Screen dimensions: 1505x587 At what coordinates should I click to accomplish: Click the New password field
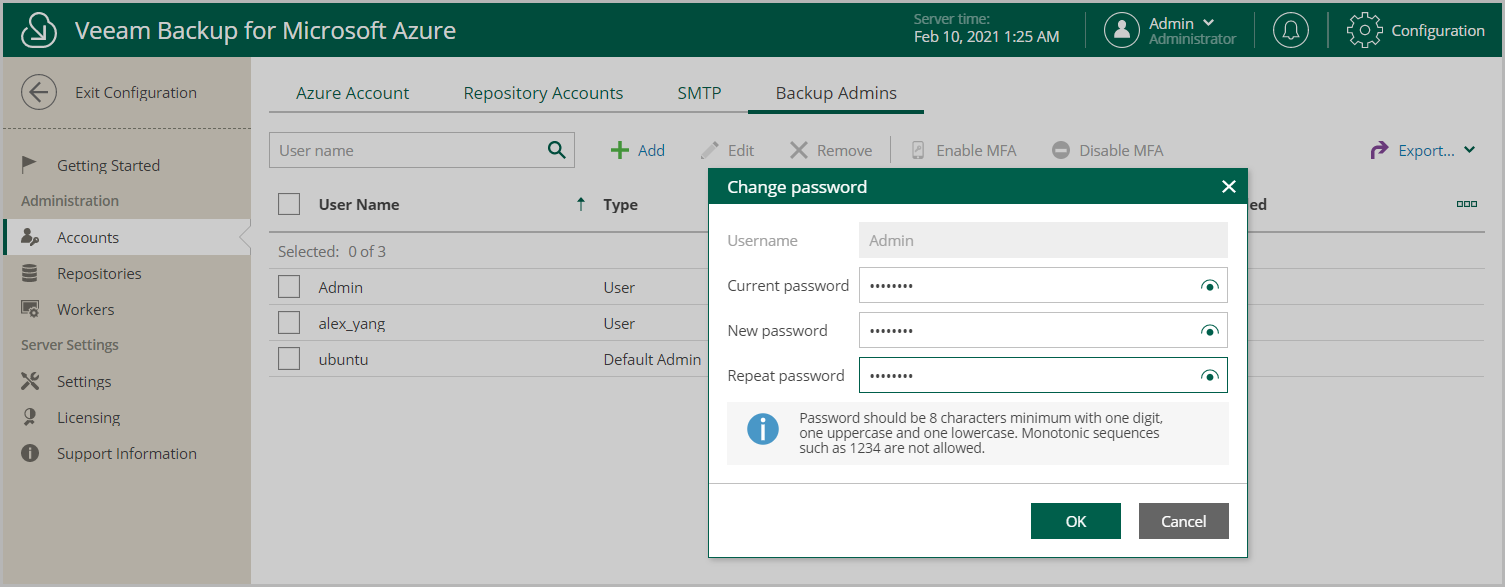1043,330
